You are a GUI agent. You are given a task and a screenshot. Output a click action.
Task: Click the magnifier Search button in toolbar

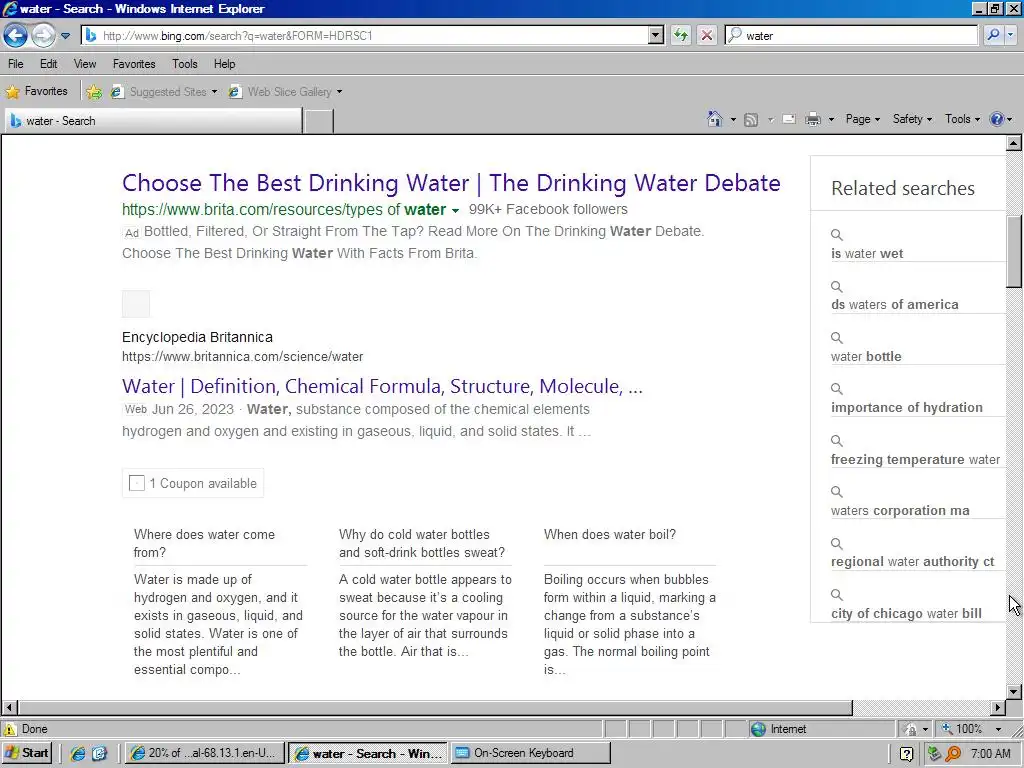(x=993, y=36)
